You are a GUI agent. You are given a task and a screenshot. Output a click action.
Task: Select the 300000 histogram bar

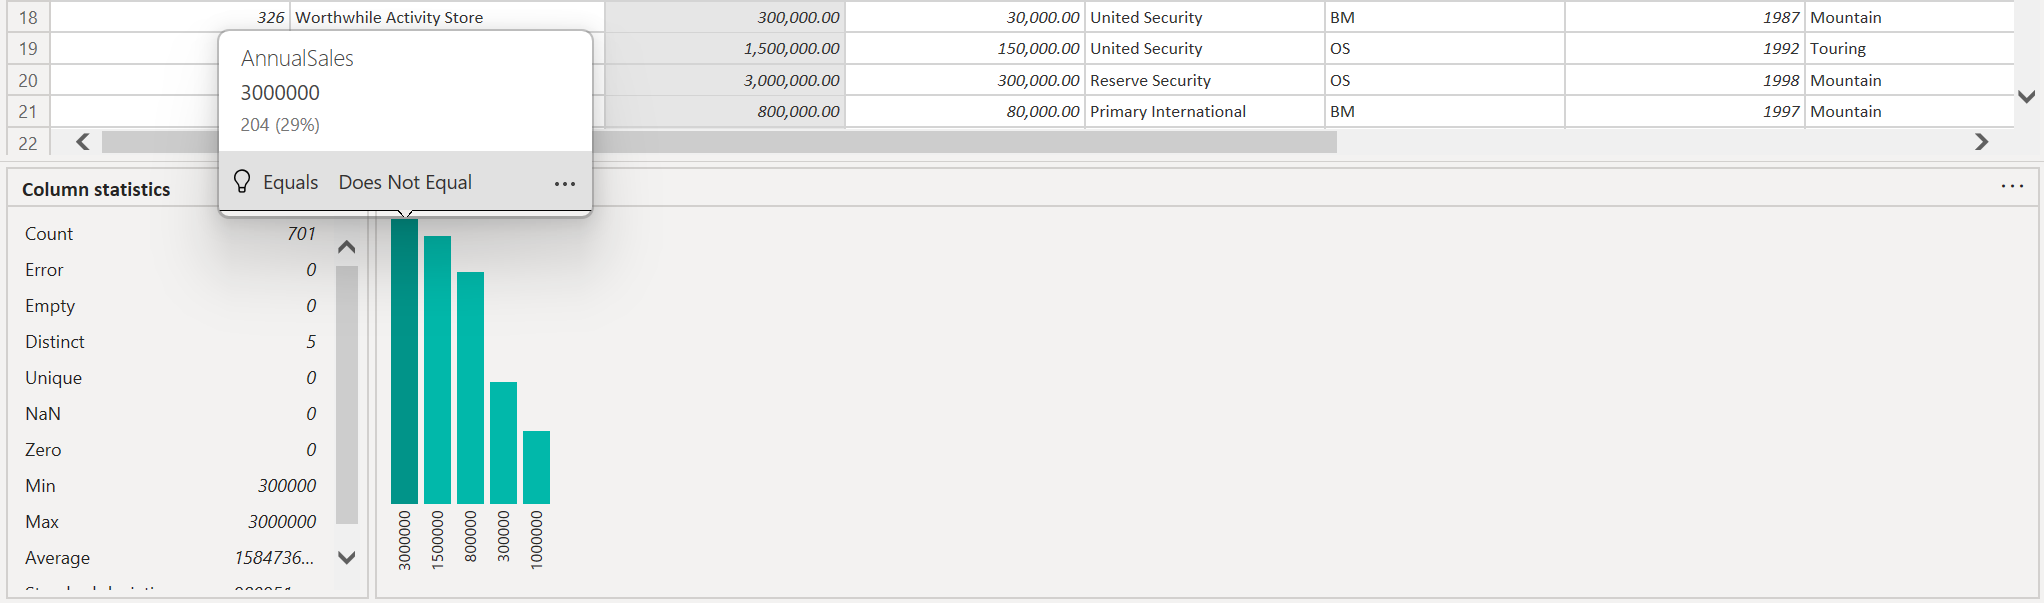pyautogui.click(x=503, y=443)
